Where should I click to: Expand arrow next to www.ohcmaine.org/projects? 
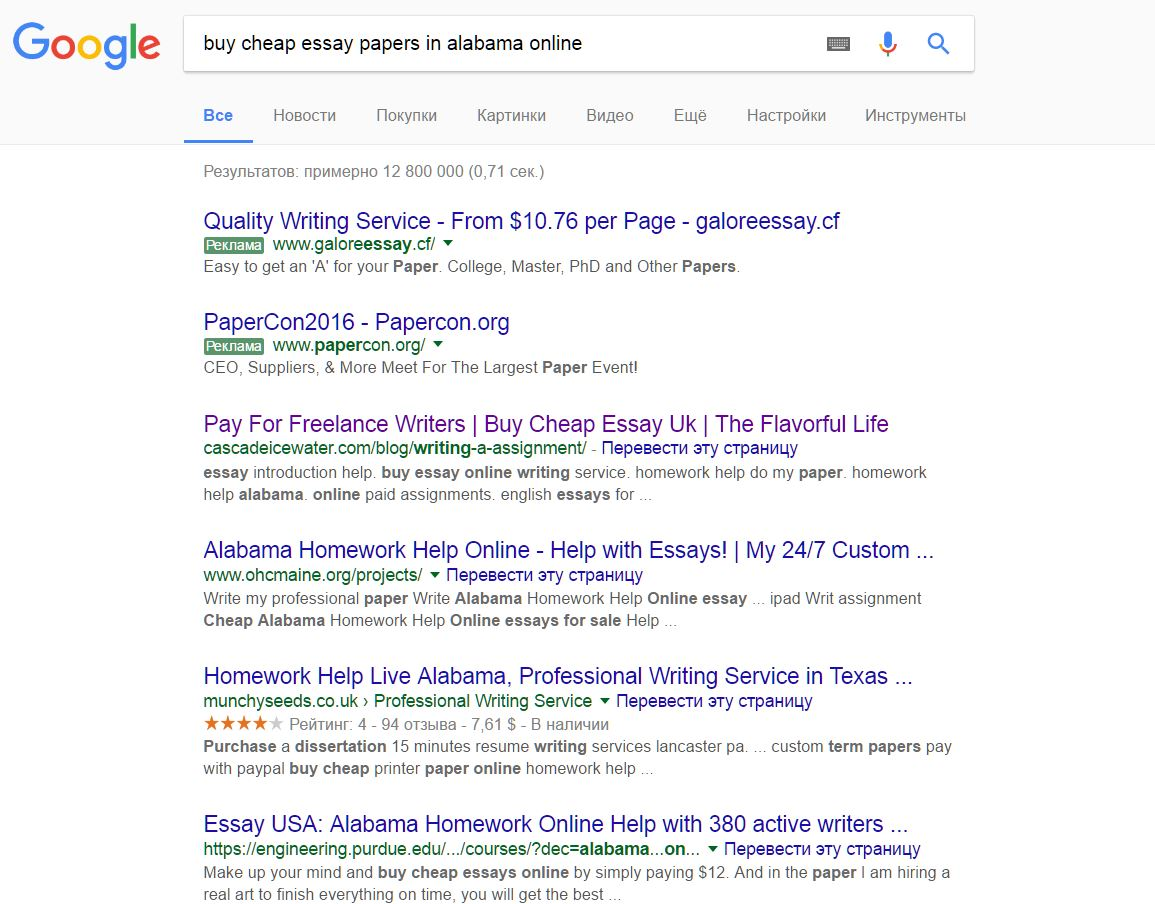coord(434,575)
